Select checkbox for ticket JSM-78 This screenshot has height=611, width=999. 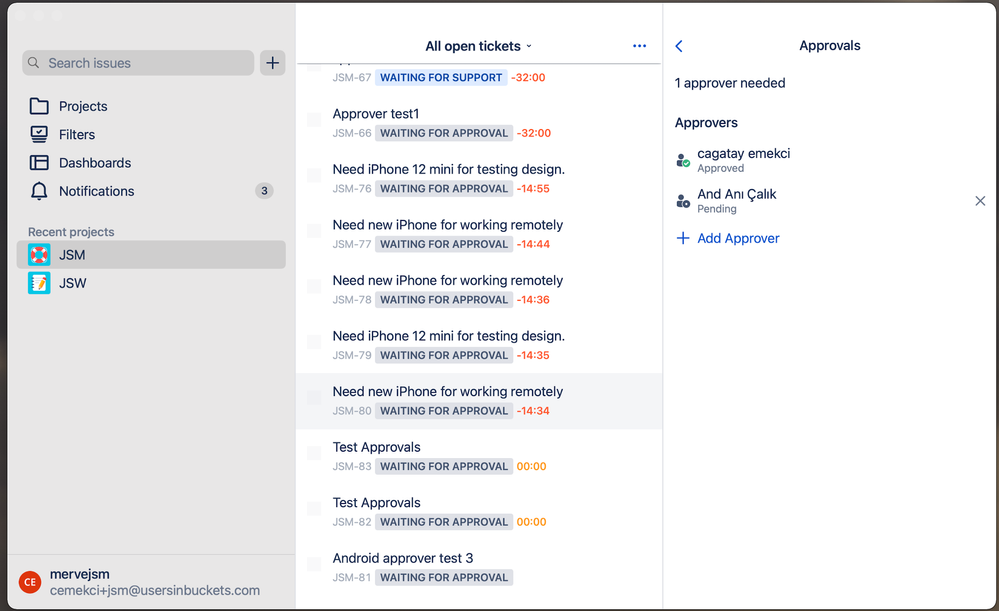[x=314, y=286]
